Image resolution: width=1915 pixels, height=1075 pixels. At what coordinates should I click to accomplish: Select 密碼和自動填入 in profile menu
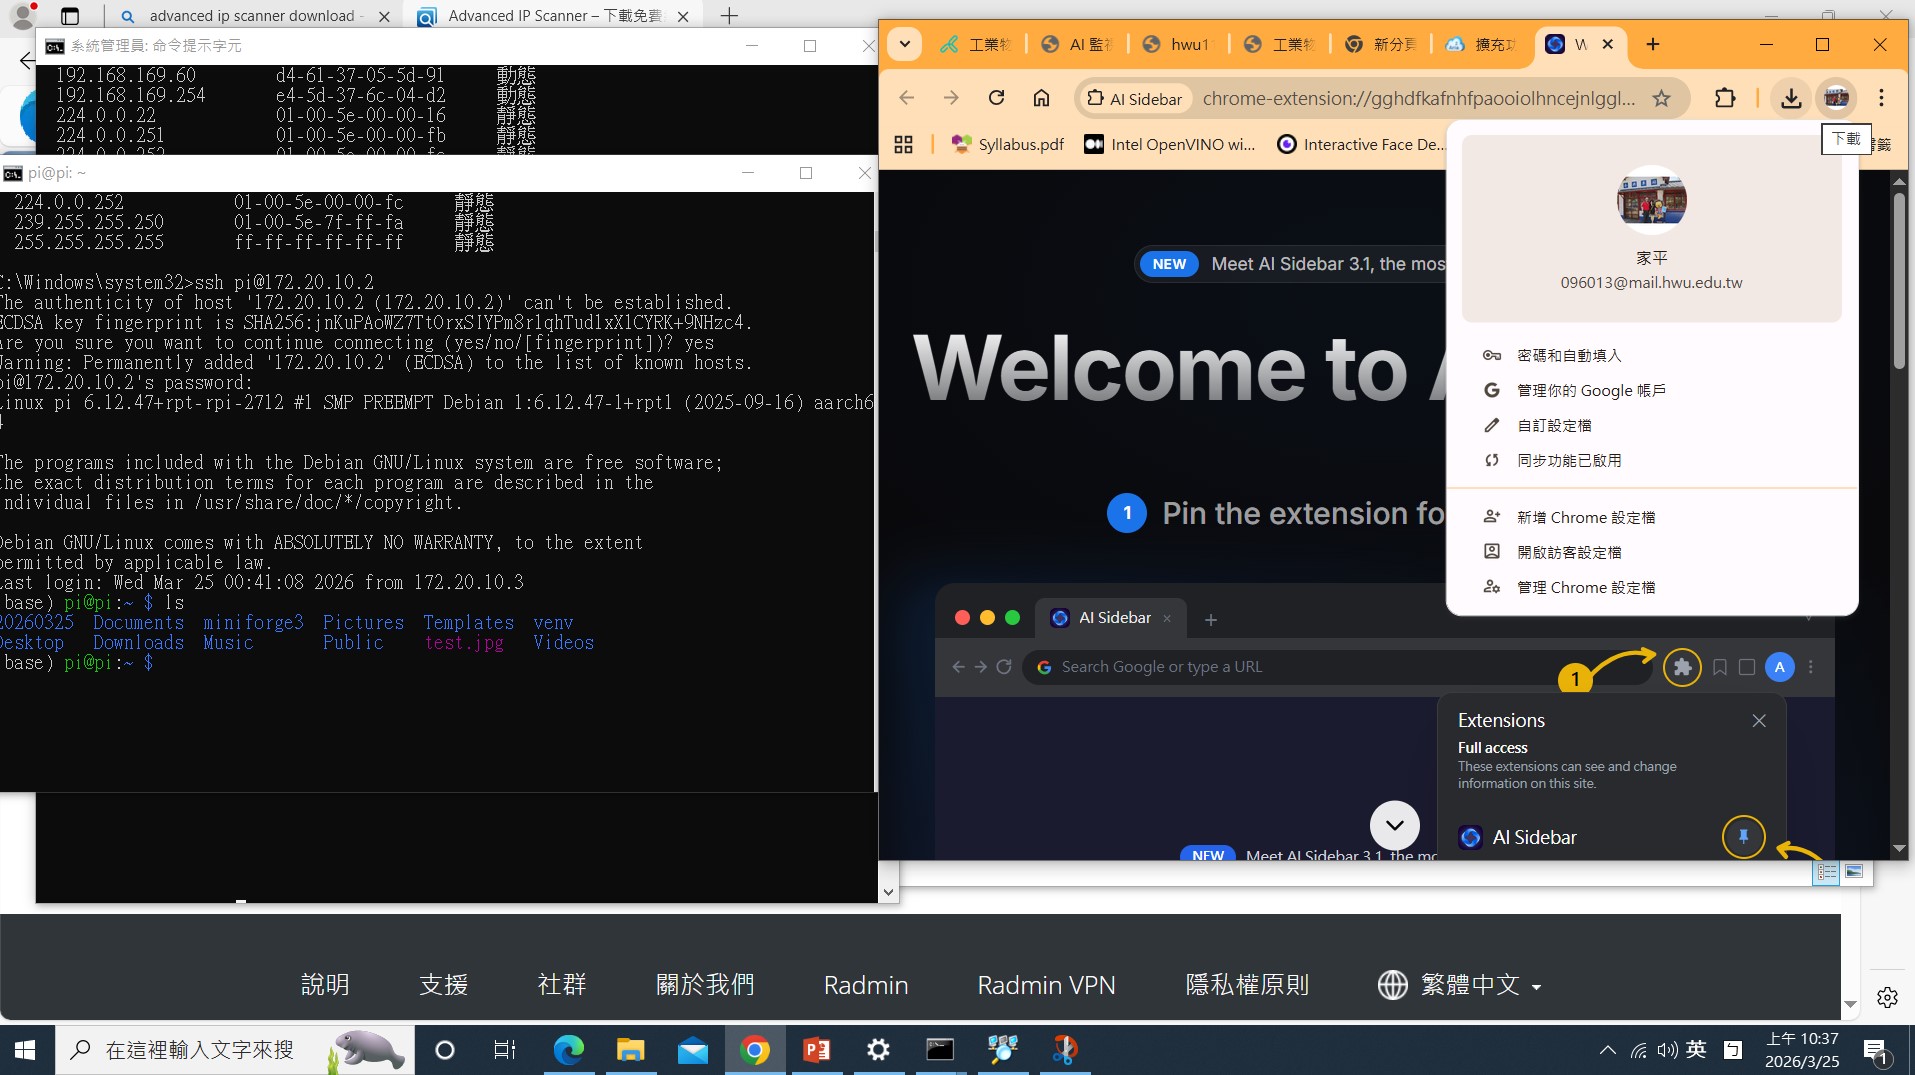pyautogui.click(x=1568, y=356)
